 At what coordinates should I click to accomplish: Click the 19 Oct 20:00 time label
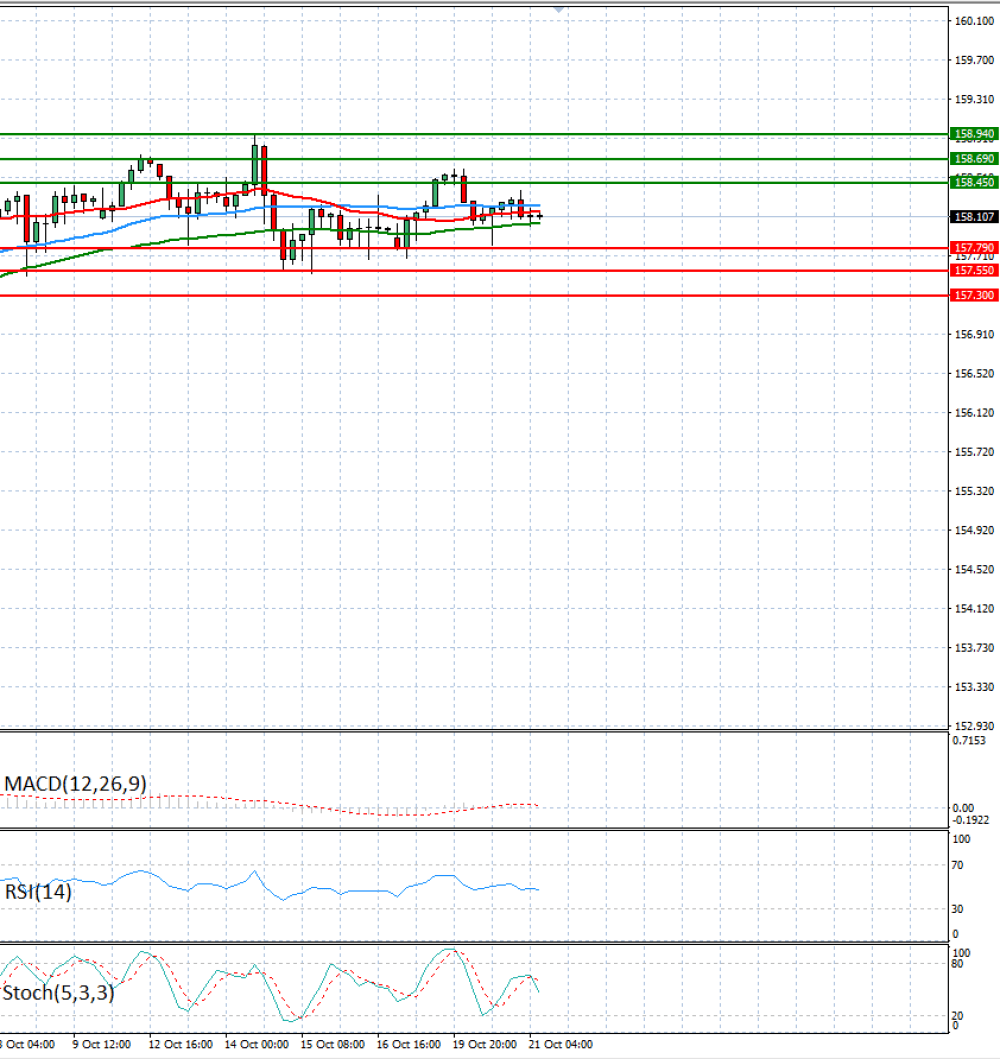(x=485, y=1044)
